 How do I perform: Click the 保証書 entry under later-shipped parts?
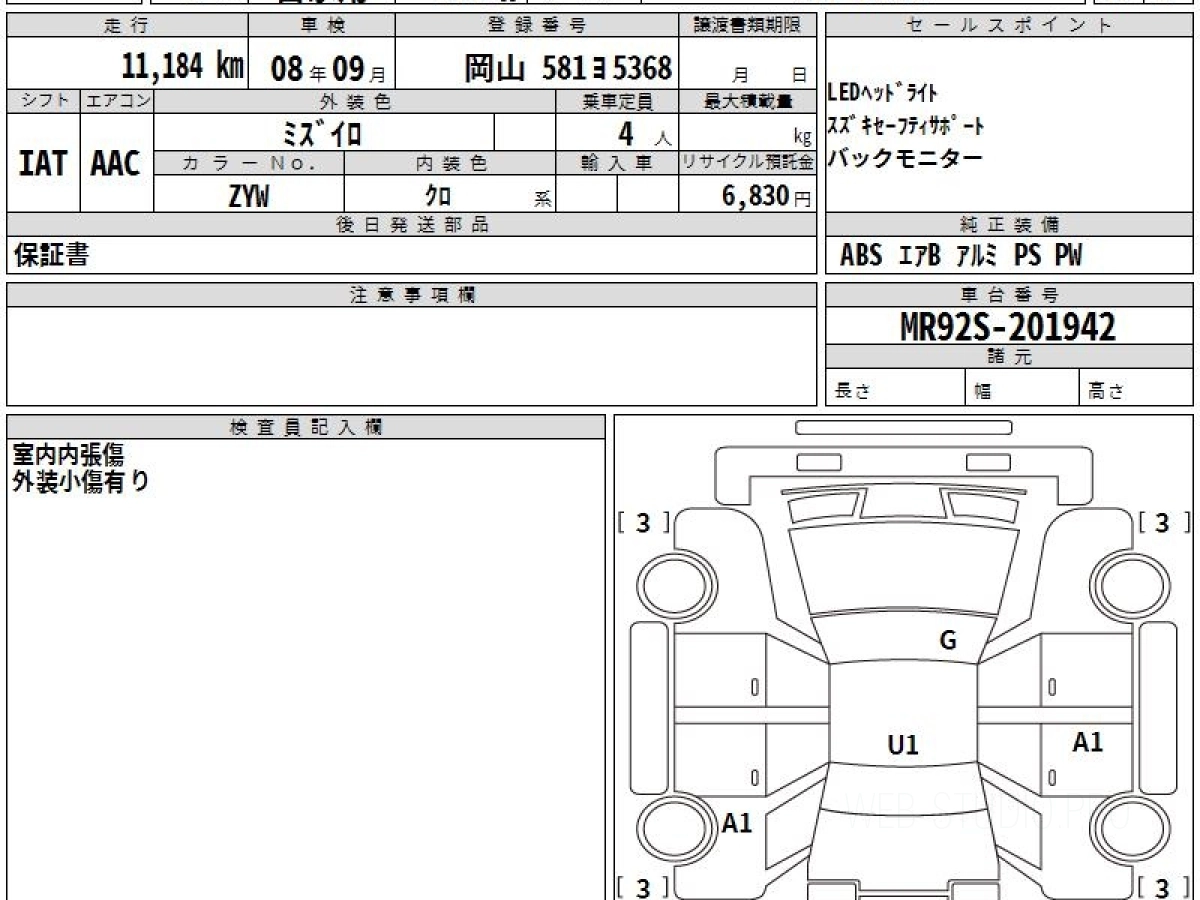(51, 256)
